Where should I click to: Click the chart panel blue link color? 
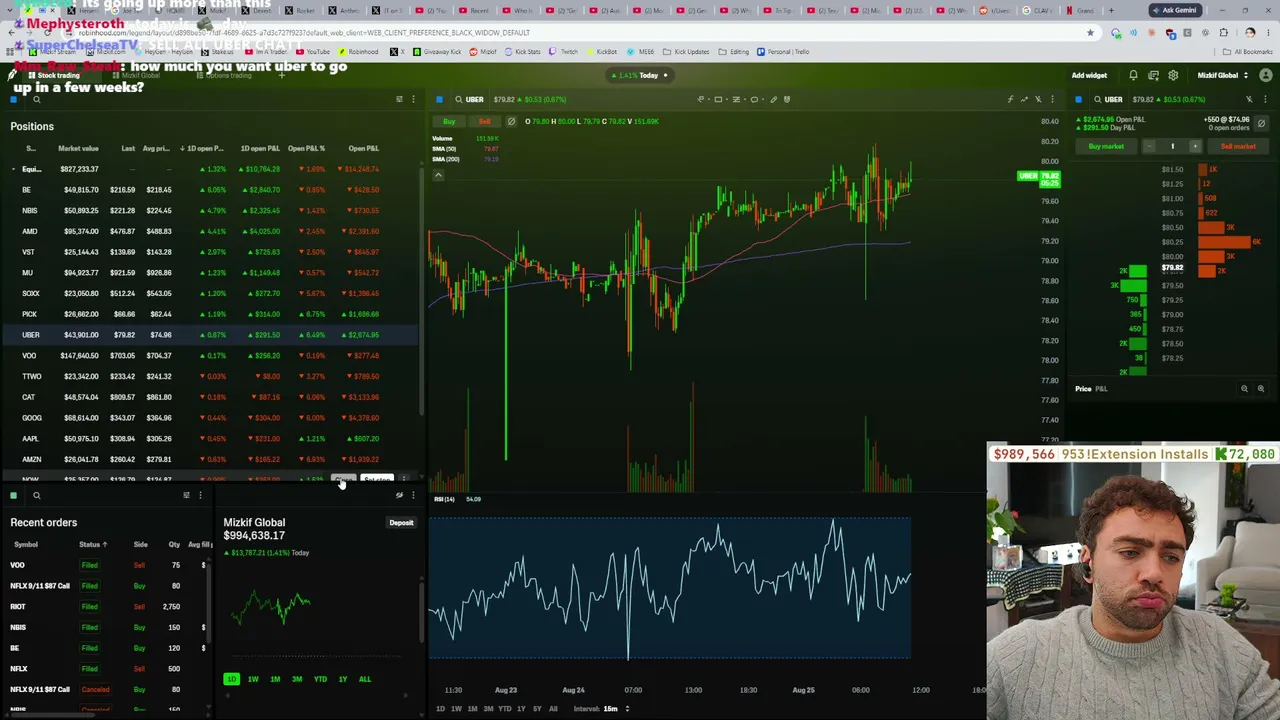[x=439, y=99]
